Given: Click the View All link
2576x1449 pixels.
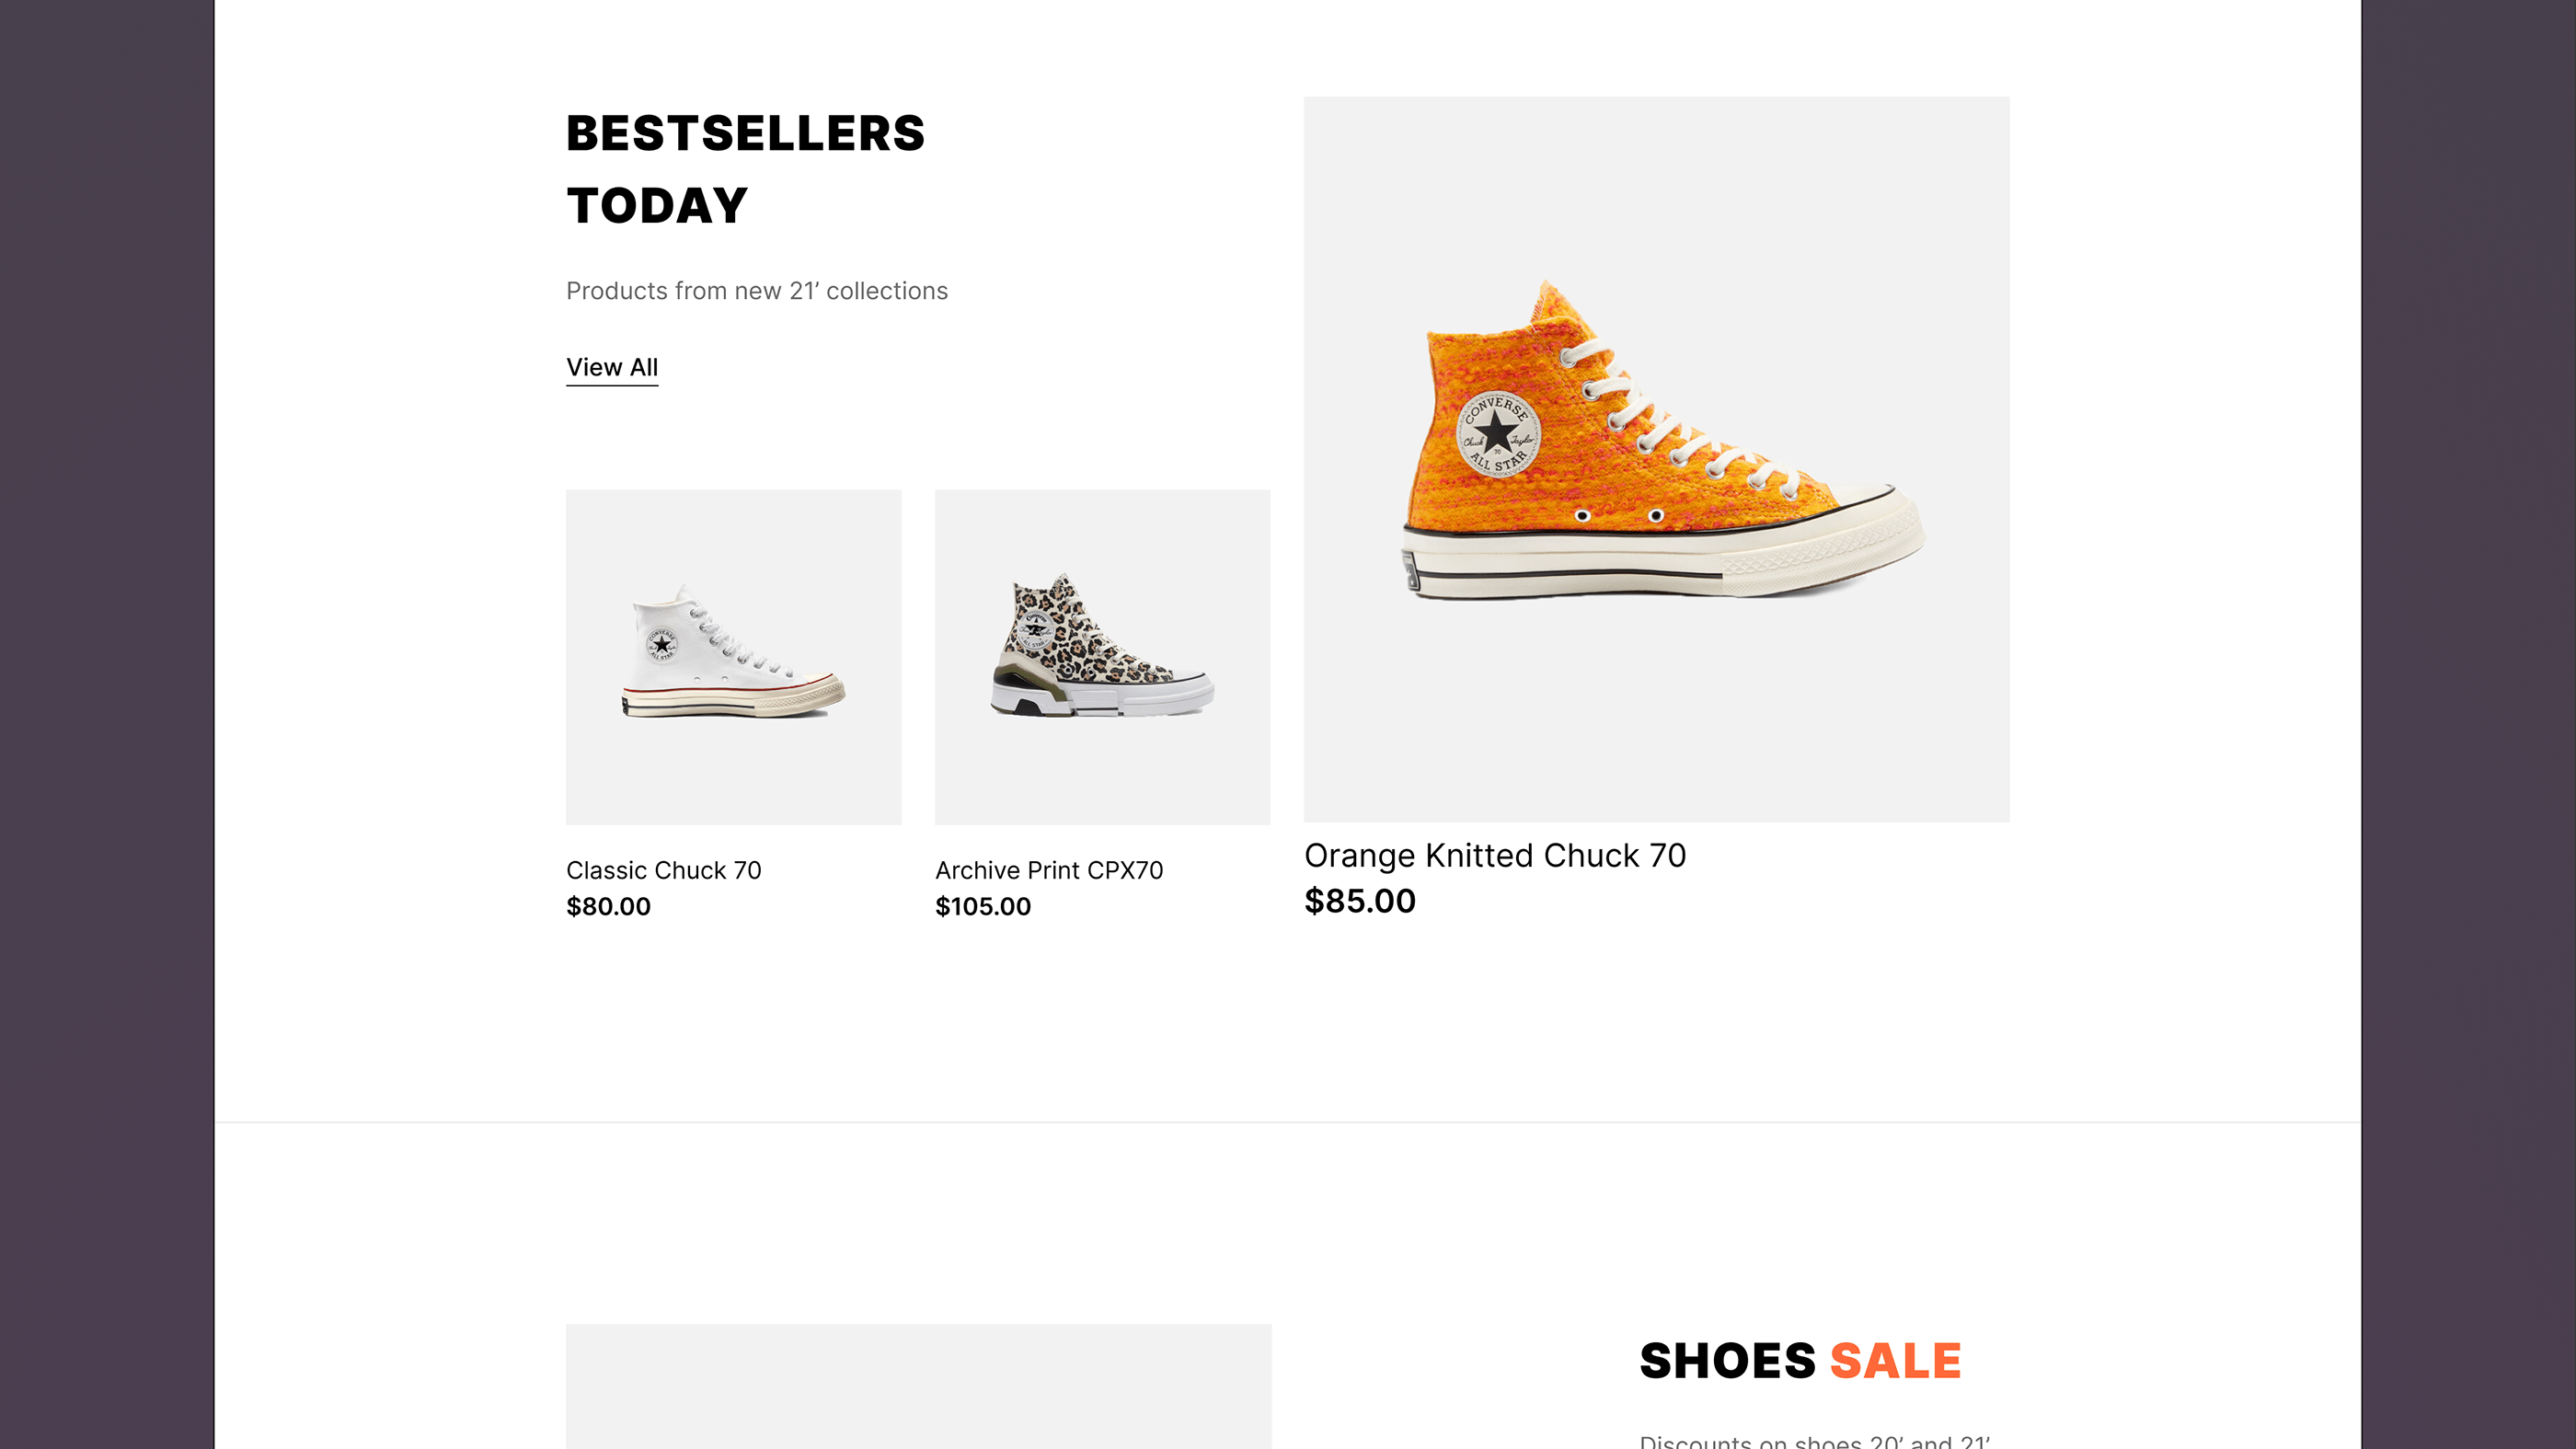Looking at the screenshot, I should click(612, 367).
